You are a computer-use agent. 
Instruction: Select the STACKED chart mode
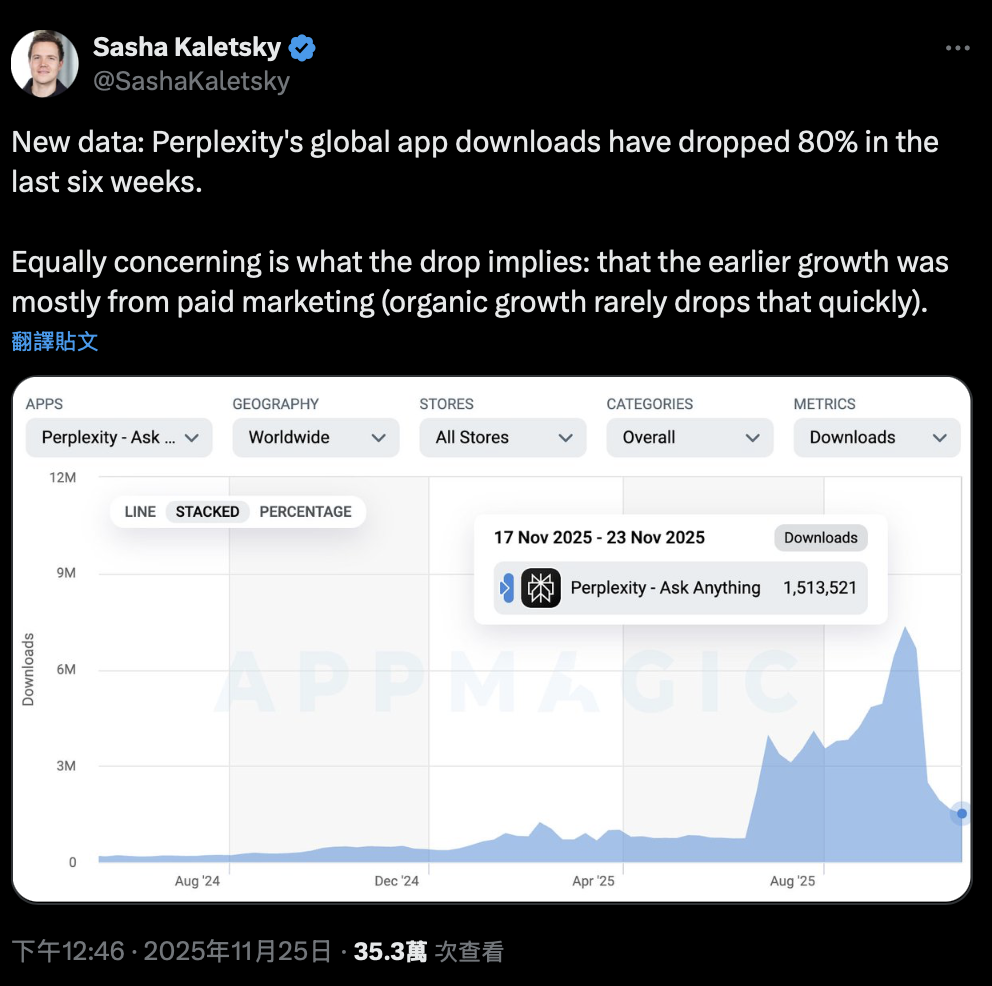click(x=207, y=512)
